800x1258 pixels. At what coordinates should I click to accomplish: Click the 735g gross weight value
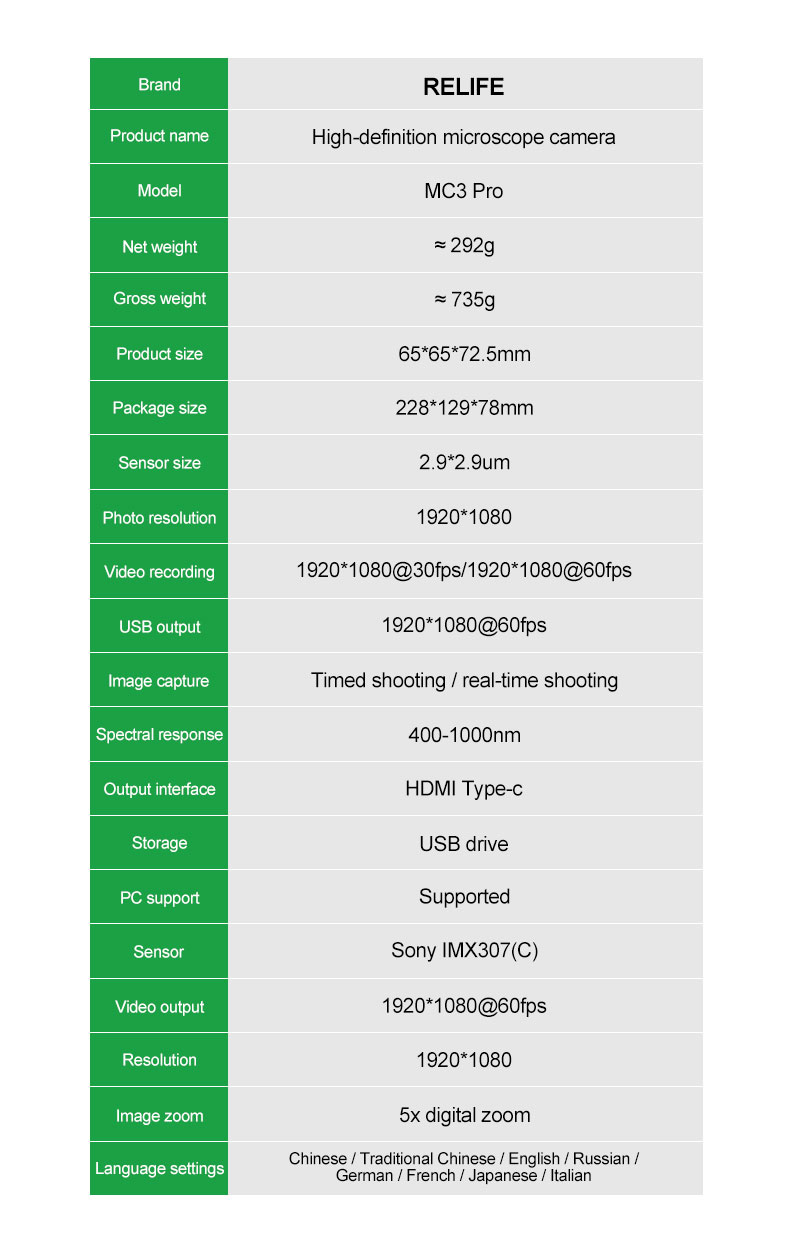(x=464, y=299)
